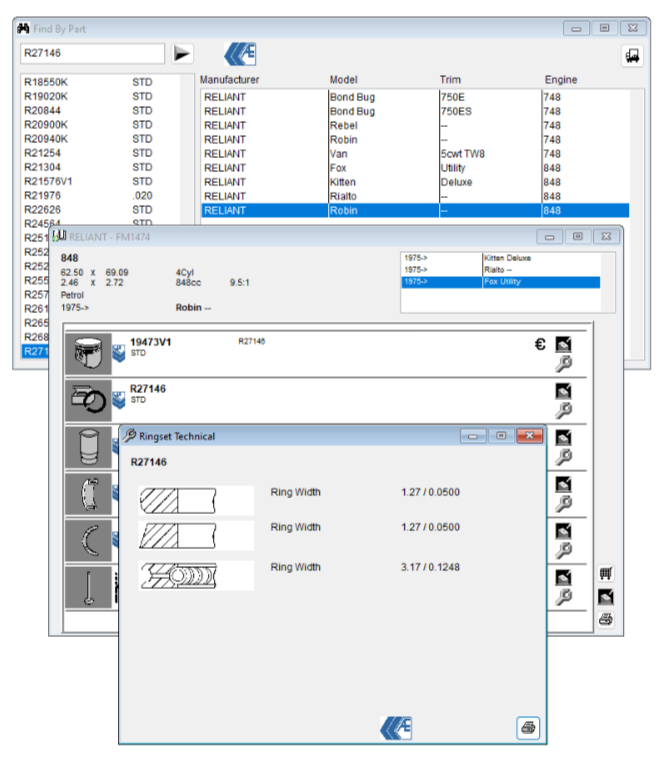Select part R21976 with .020 size

pyautogui.click(x=101, y=196)
